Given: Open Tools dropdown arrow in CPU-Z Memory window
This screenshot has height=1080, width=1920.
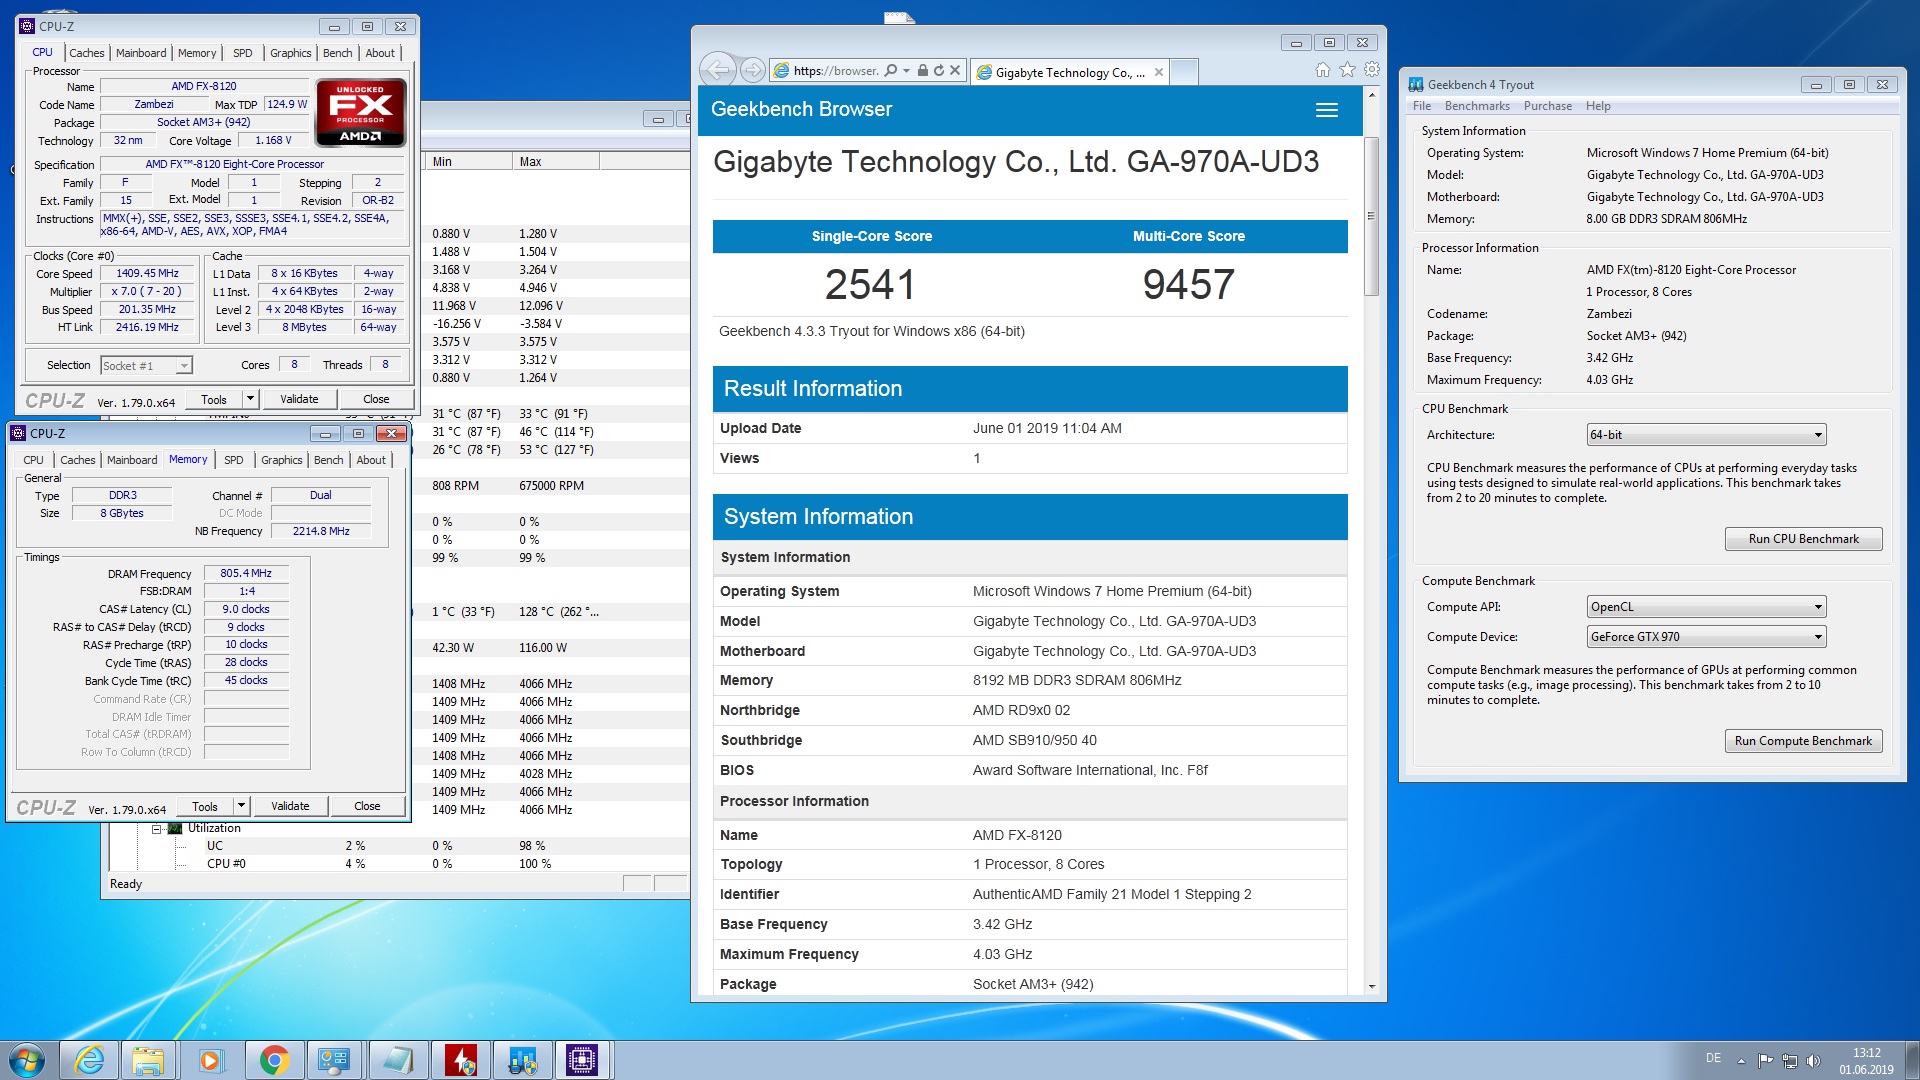Looking at the screenshot, I should 241,806.
